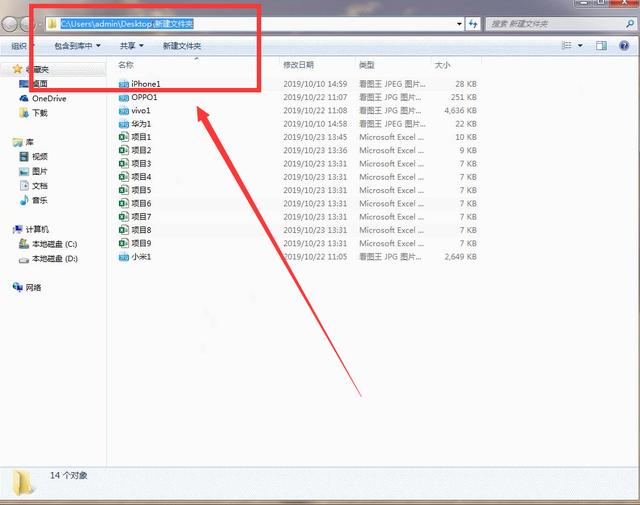Sort by the 大小 size column header
Viewport: 640px width, 505px height.
click(x=443, y=65)
